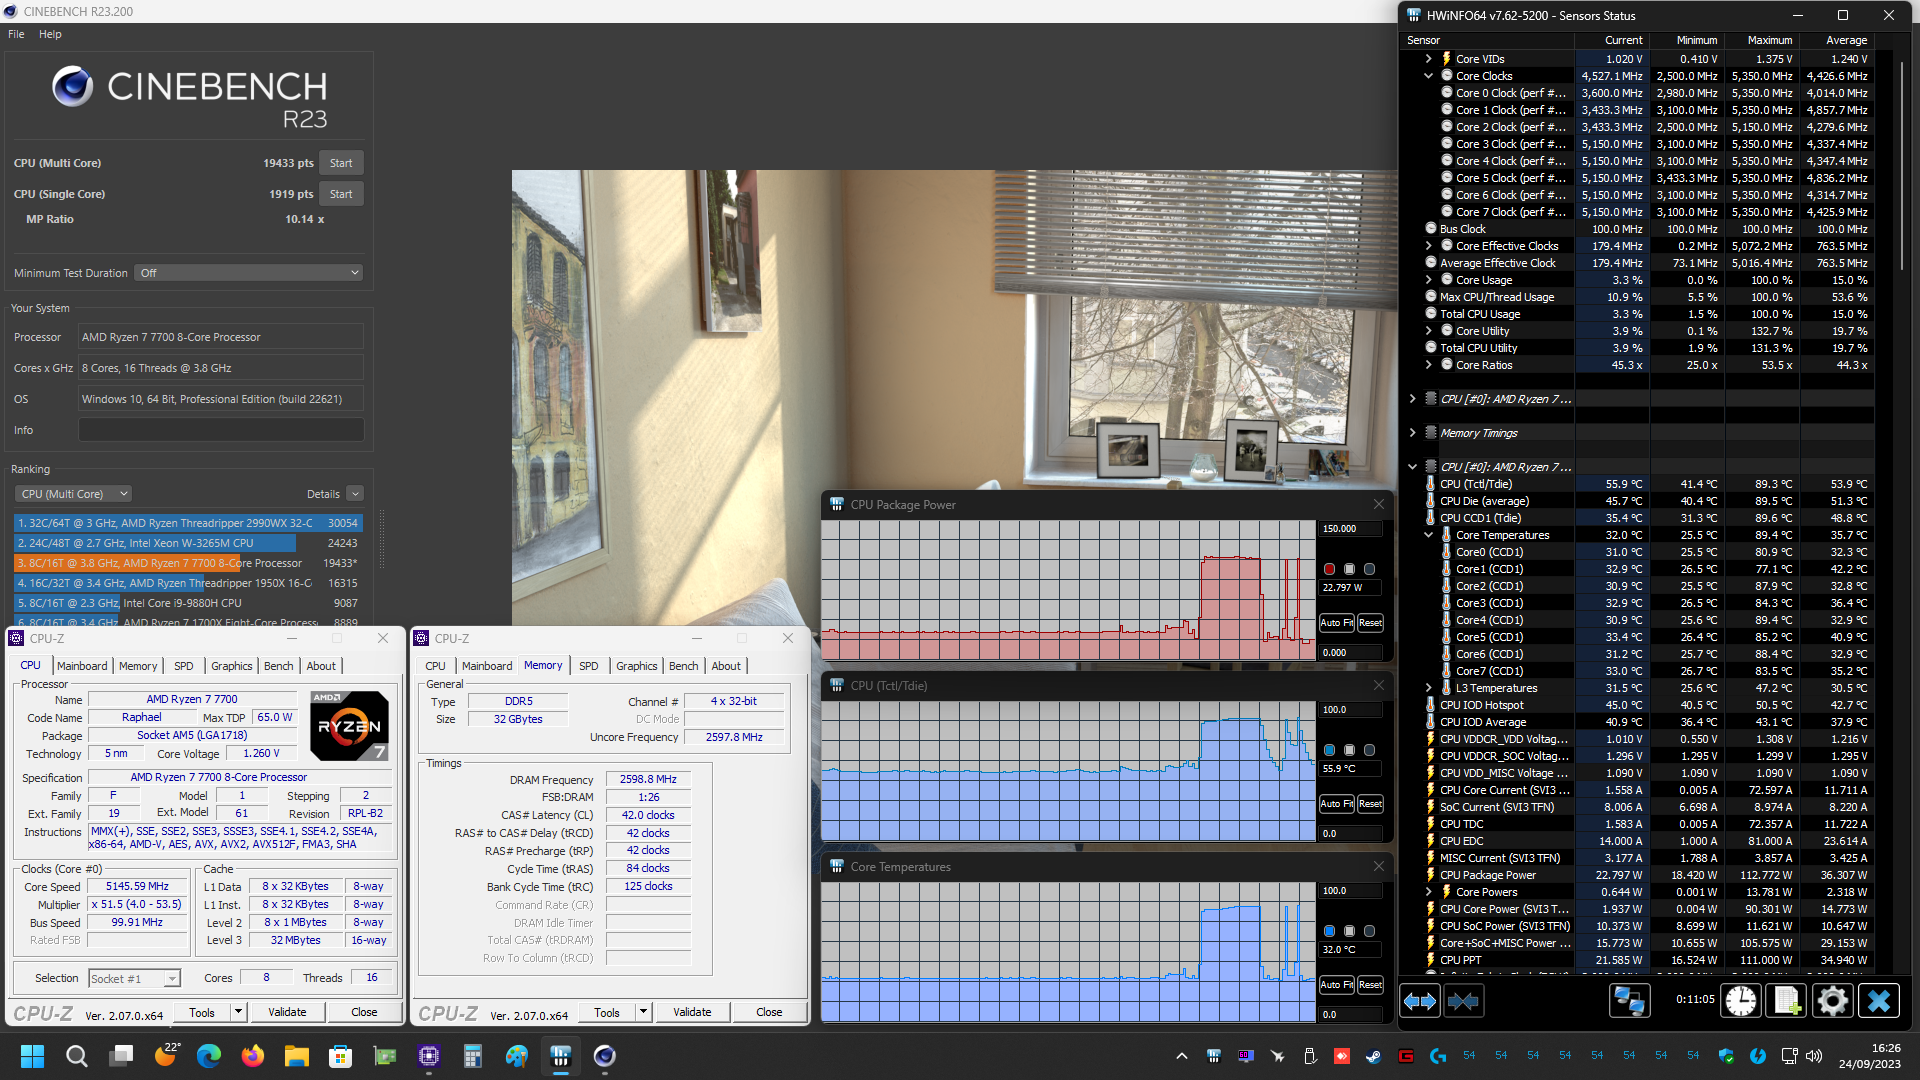Change red line color of Package Power graph

pyautogui.click(x=1329, y=569)
